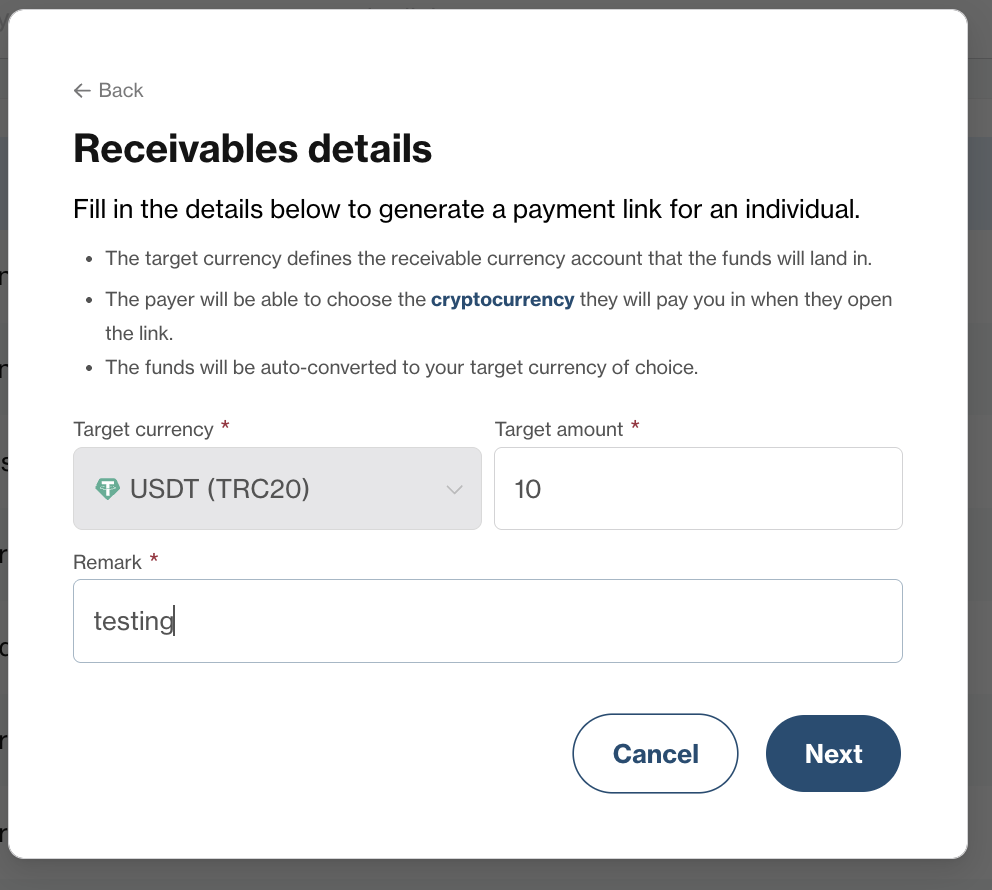Viewport: 992px width, 890px height.
Task: Click the red asterisk beside Remark
Action: [154, 559]
